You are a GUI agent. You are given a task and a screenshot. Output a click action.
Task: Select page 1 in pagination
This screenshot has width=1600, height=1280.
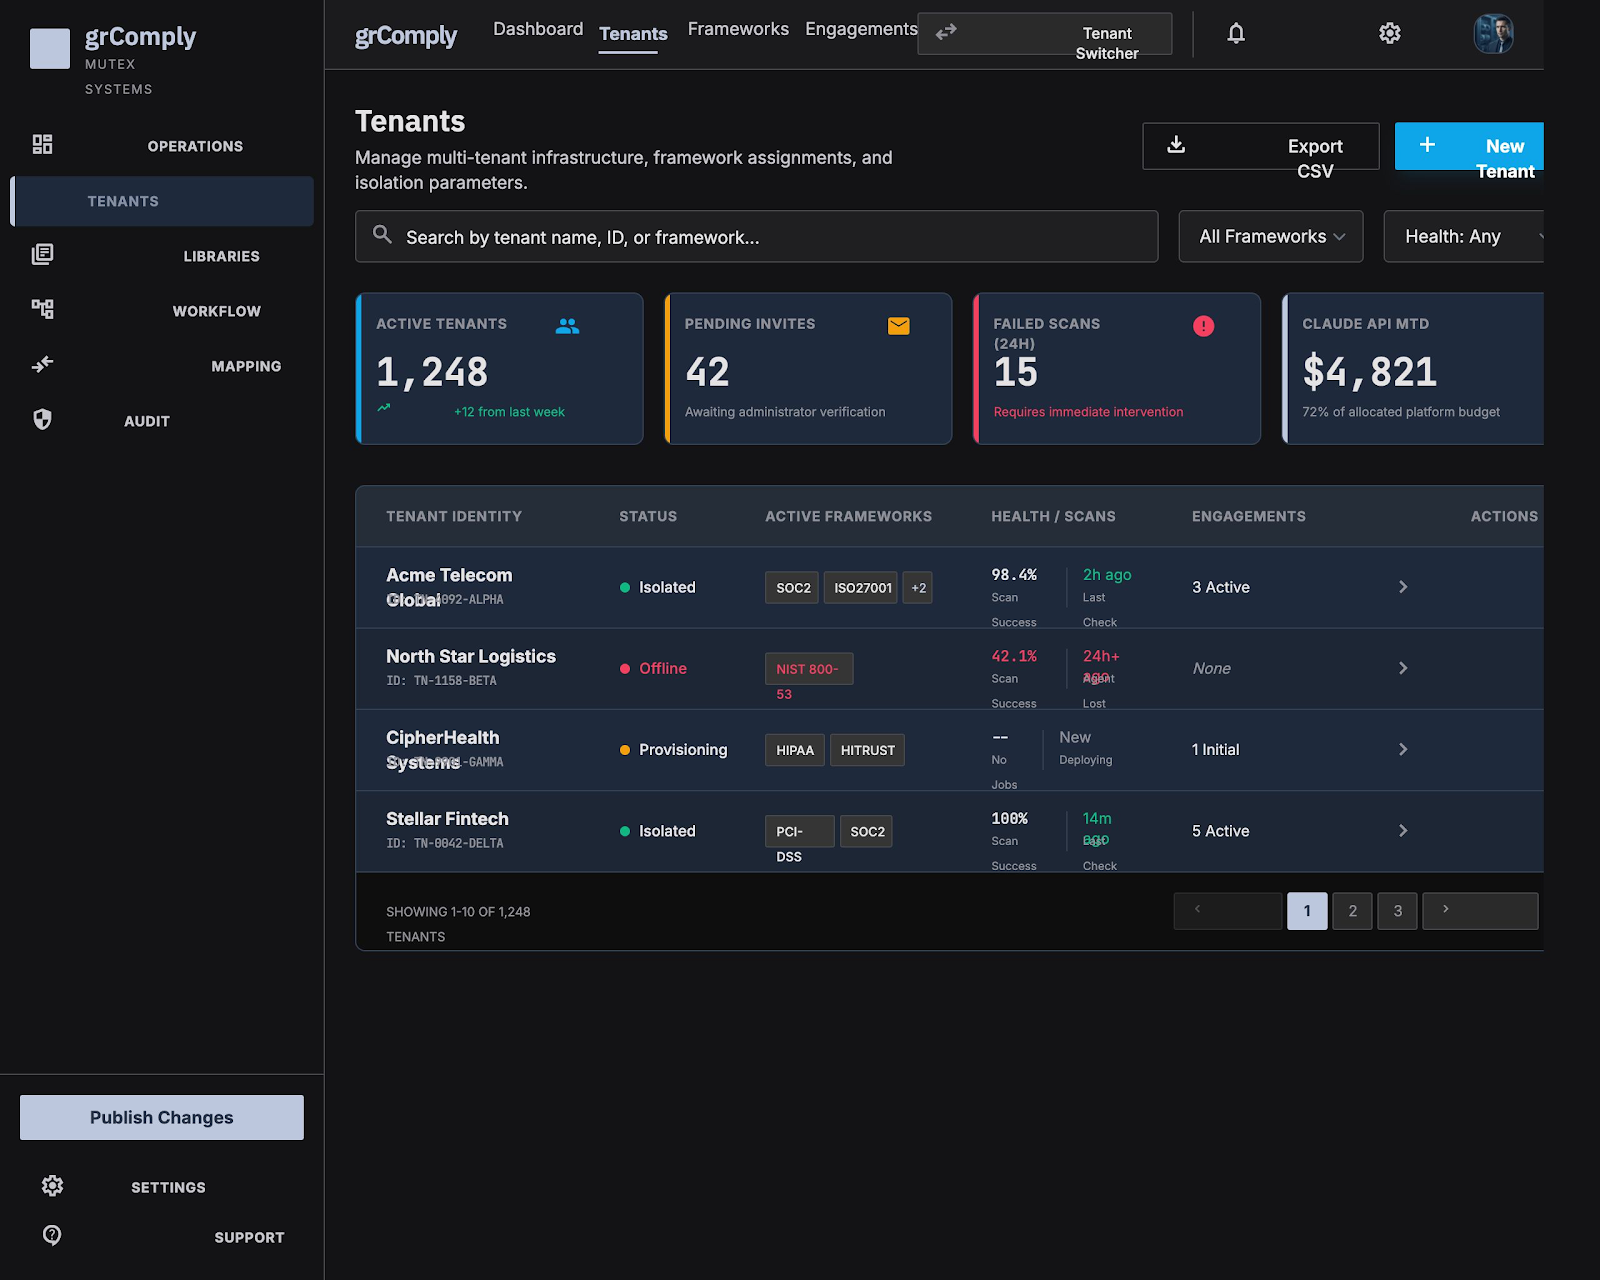click(x=1307, y=911)
